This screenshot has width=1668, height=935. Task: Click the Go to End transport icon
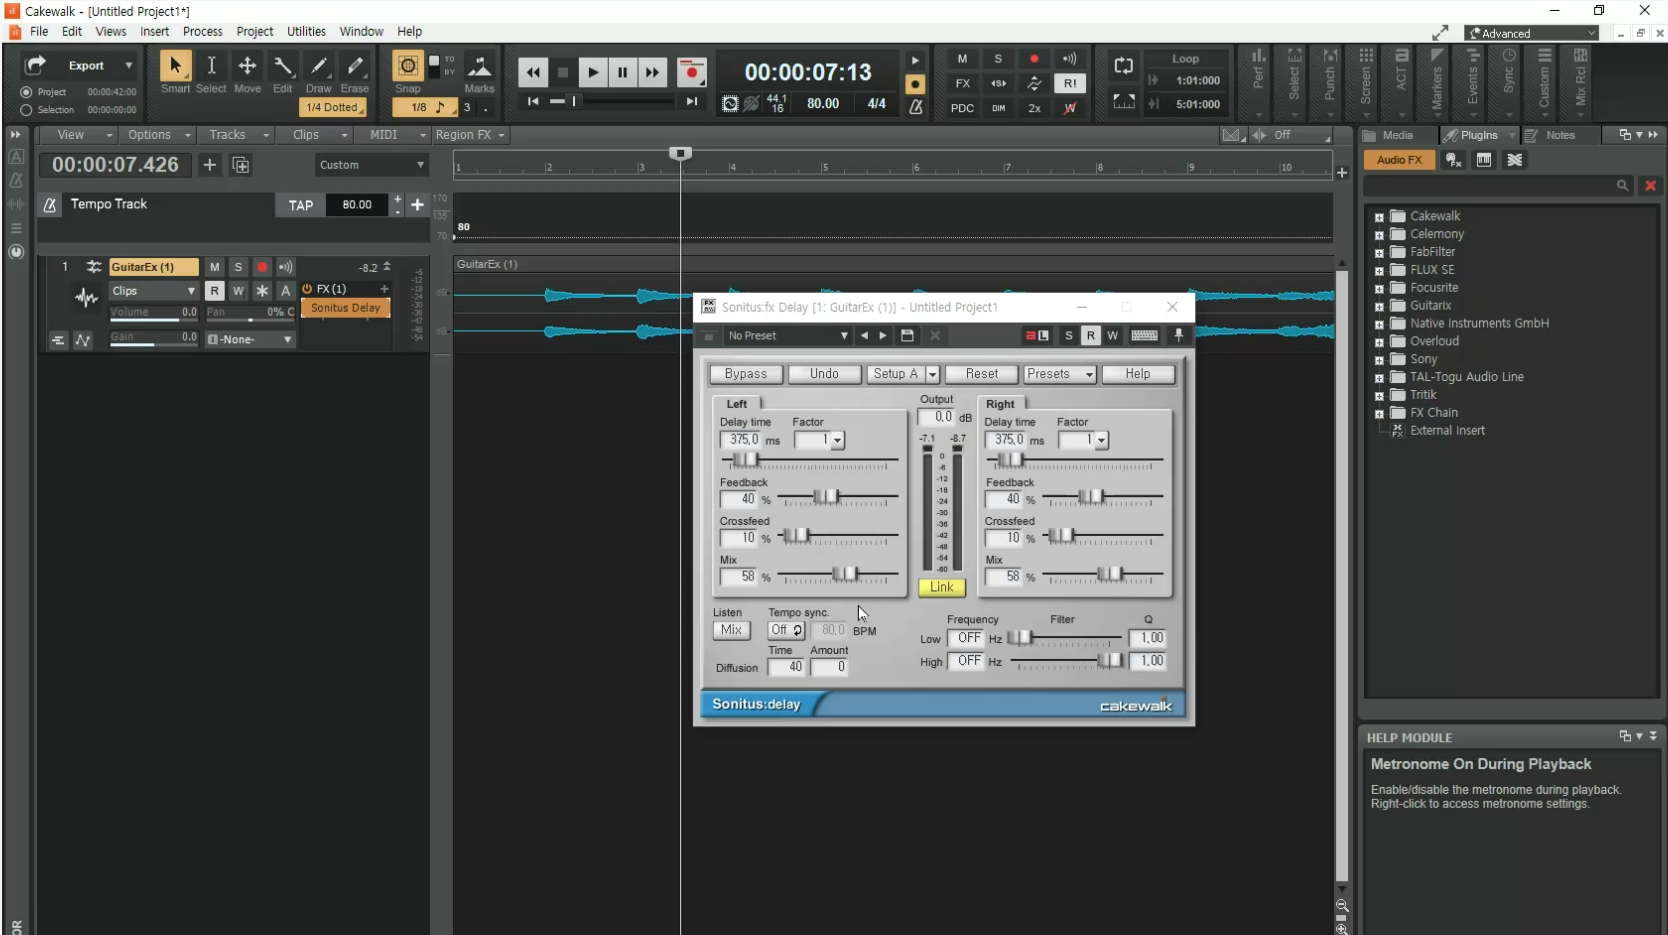point(691,101)
